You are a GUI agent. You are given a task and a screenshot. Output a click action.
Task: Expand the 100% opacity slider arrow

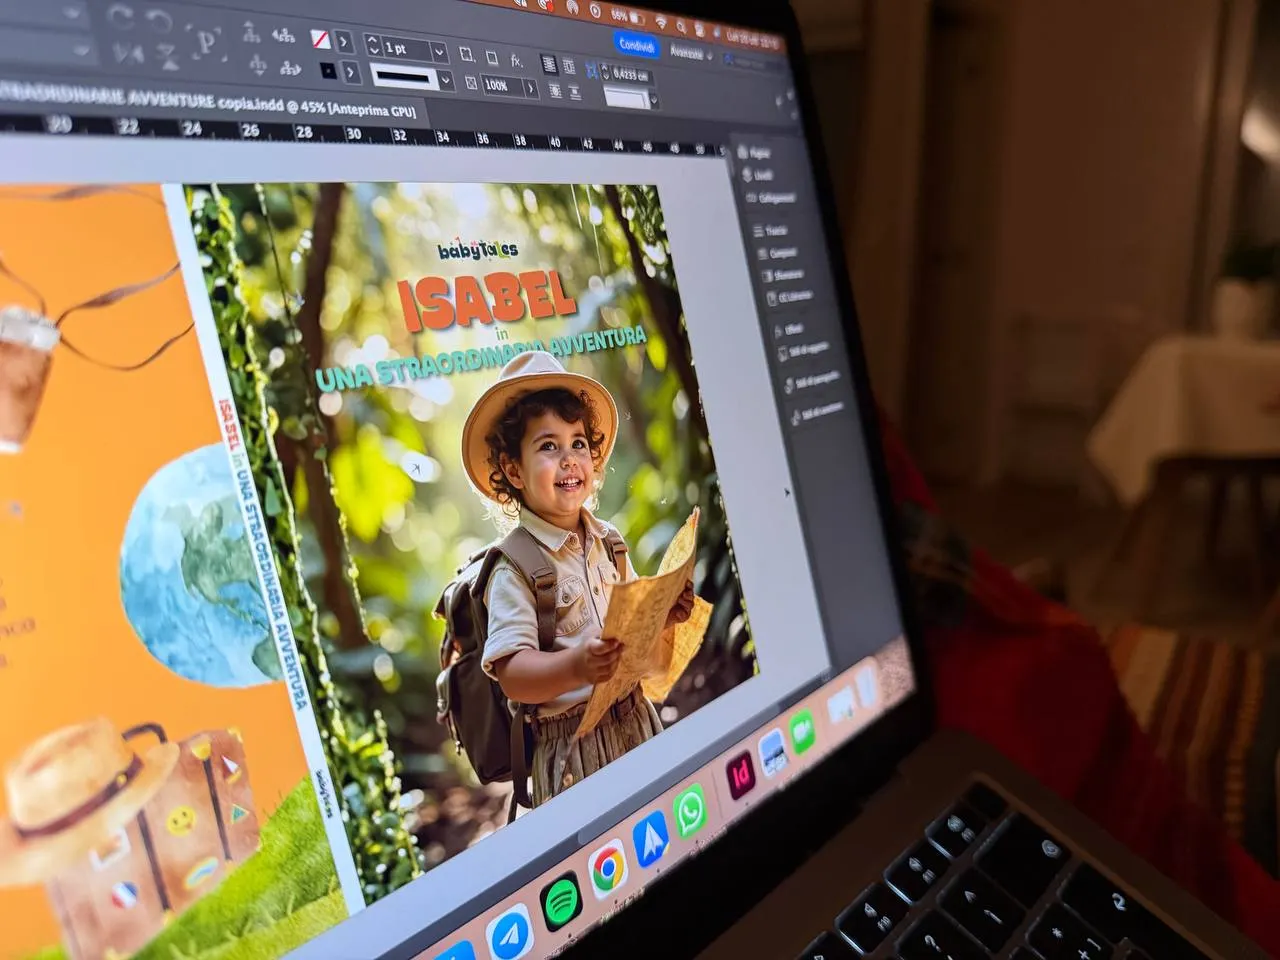[530, 89]
